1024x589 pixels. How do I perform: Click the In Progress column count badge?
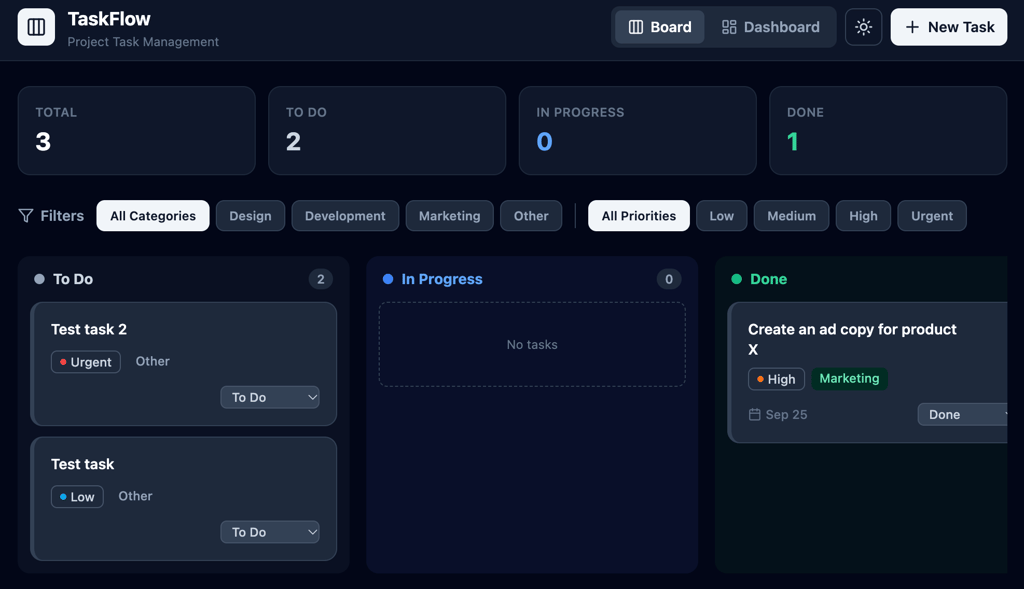669,279
